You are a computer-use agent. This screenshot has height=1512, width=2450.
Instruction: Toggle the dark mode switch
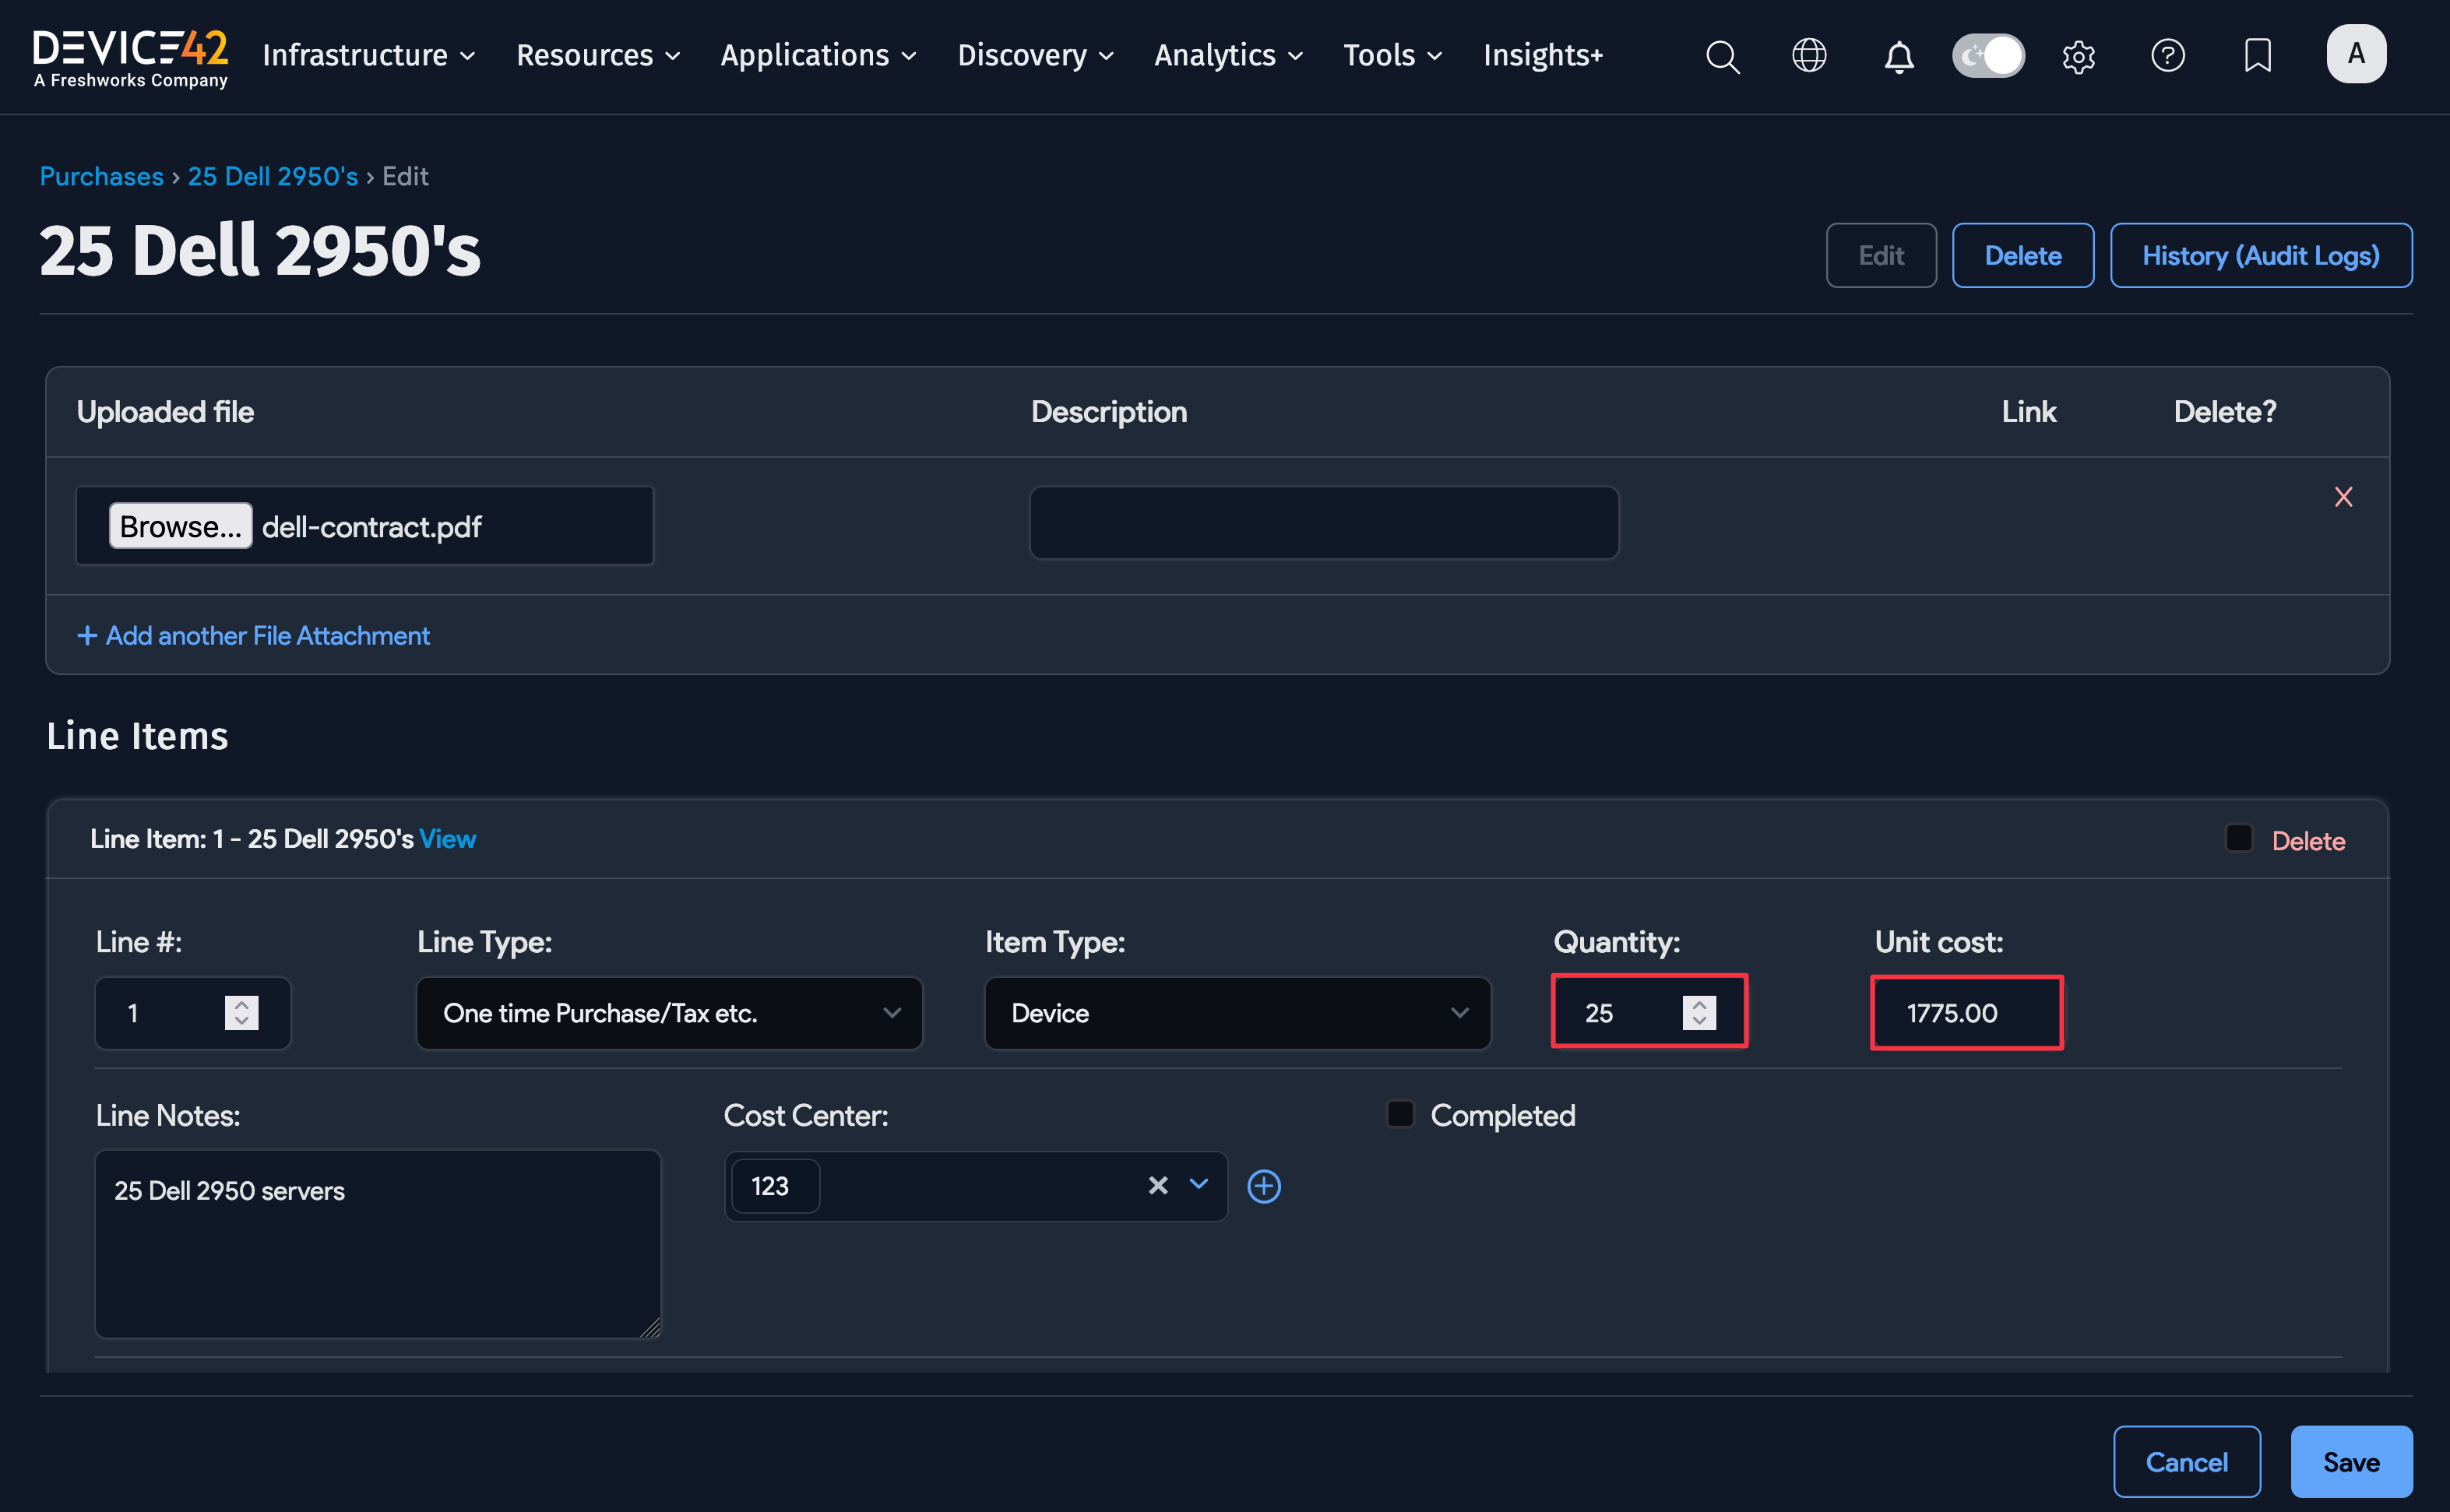click(x=1988, y=56)
